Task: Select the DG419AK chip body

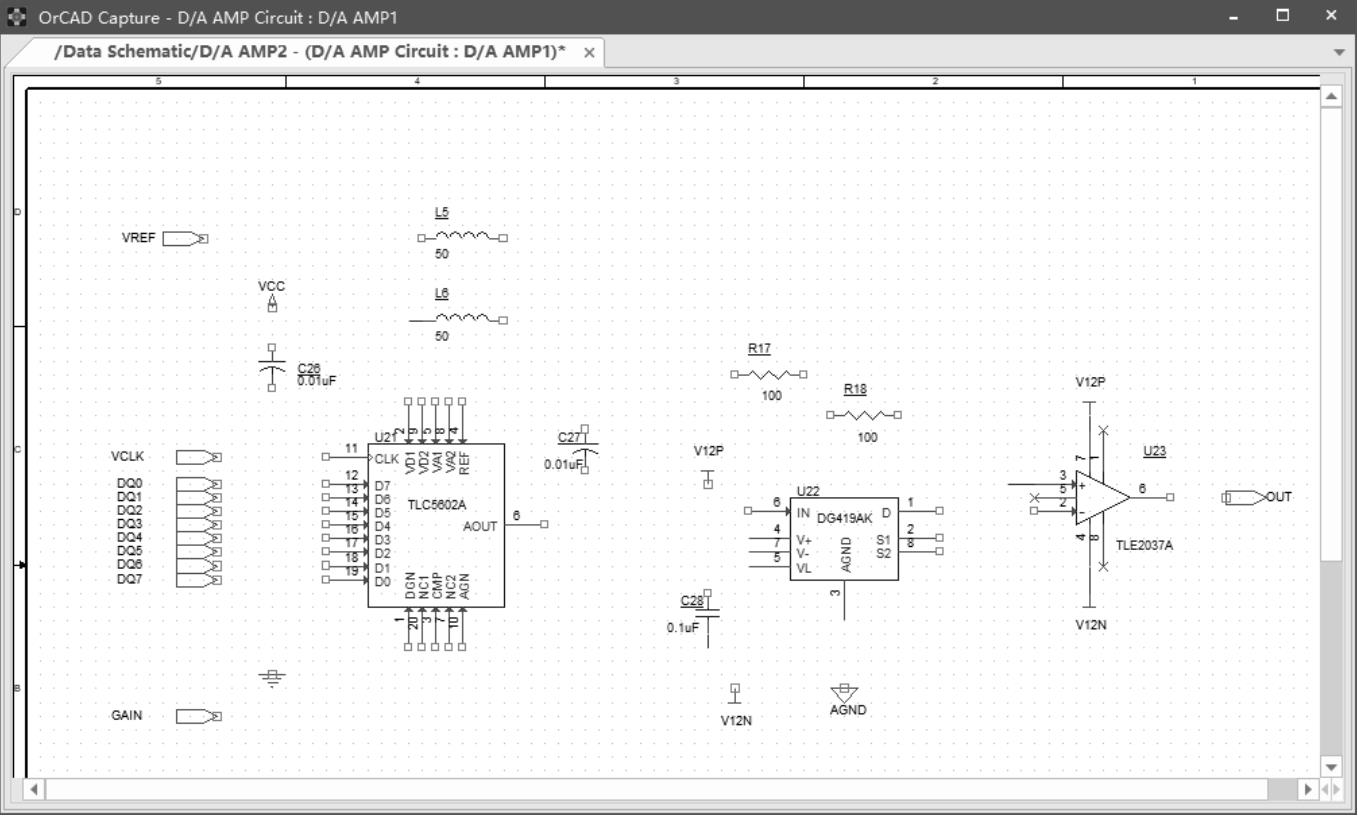Action: (x=844, y=538)
